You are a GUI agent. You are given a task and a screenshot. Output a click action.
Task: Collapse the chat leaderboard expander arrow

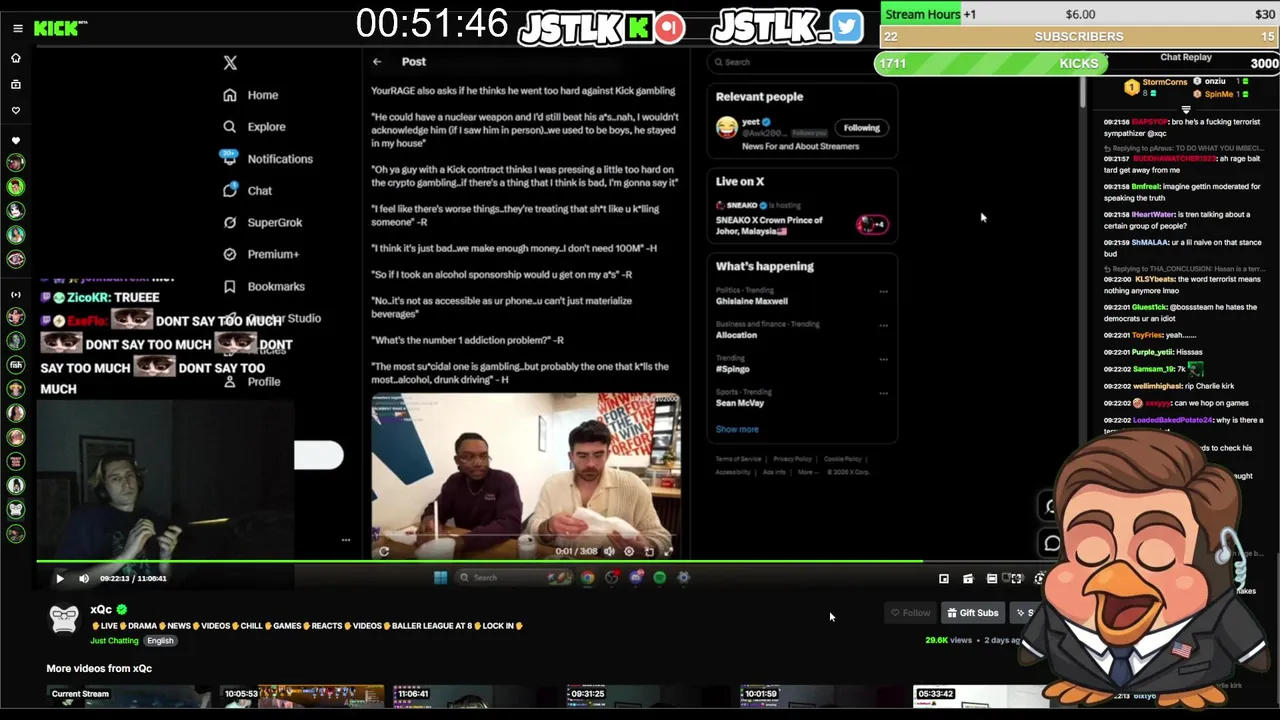click(1186, 110)
